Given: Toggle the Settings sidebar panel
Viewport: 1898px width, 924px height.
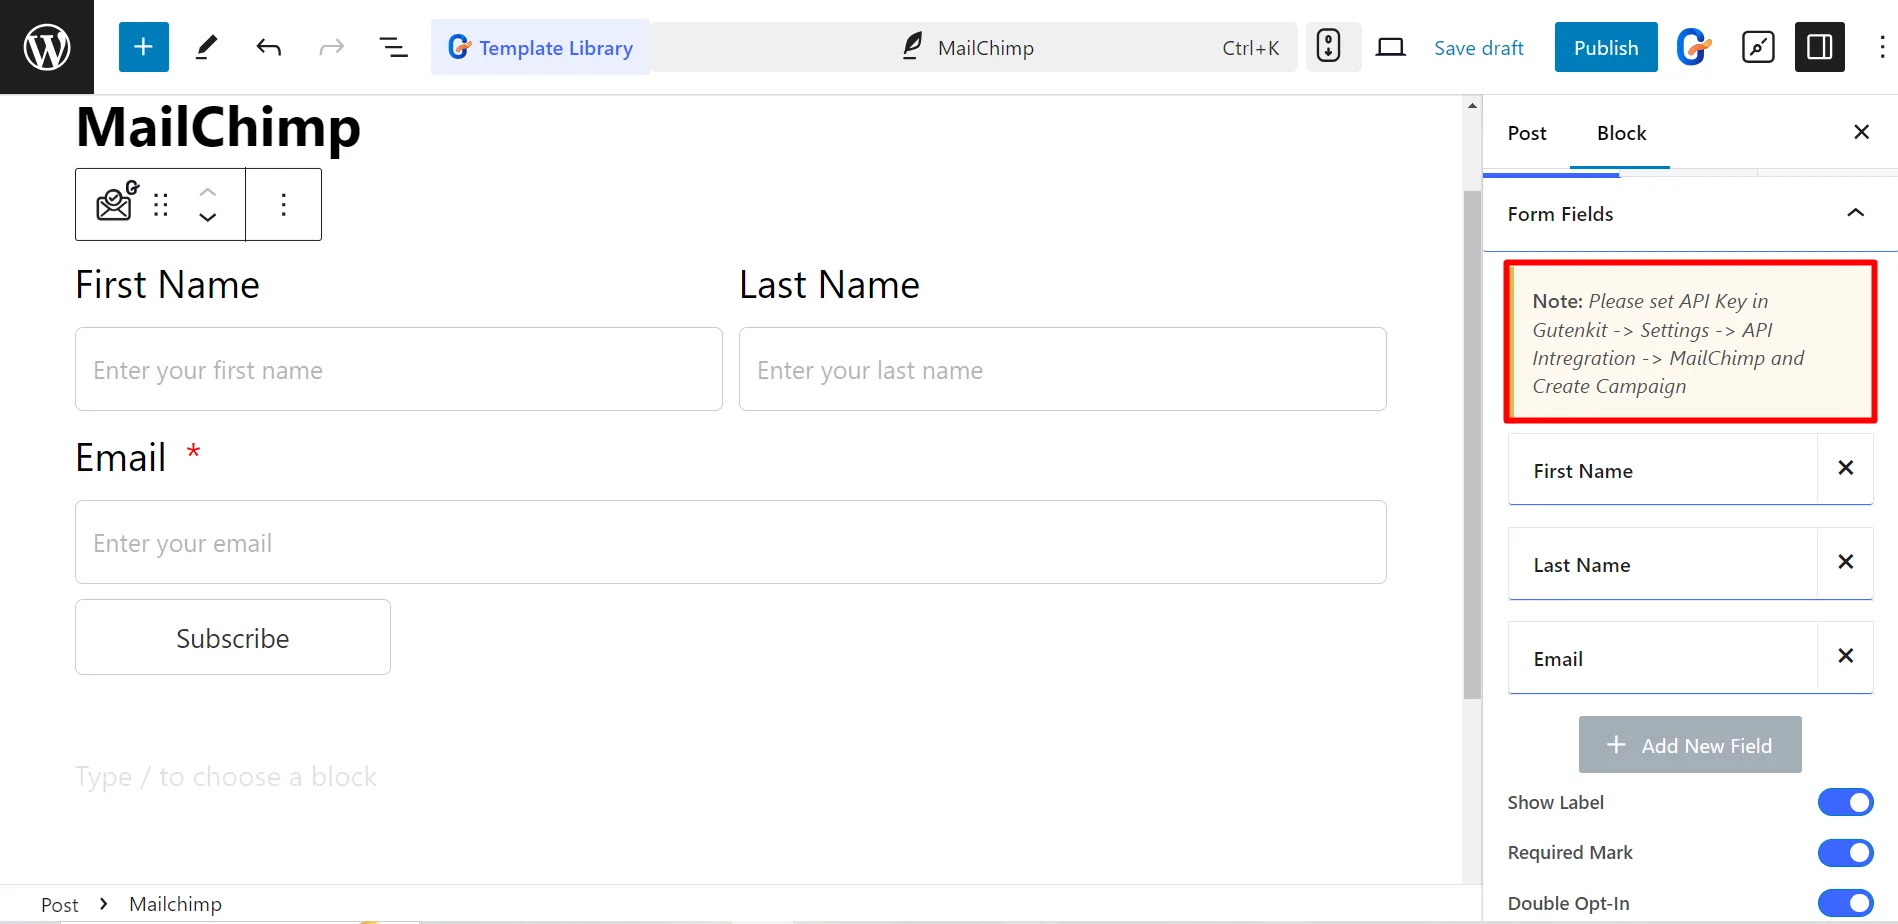Looking at the screenshot, I should [x=1820, y=47].
